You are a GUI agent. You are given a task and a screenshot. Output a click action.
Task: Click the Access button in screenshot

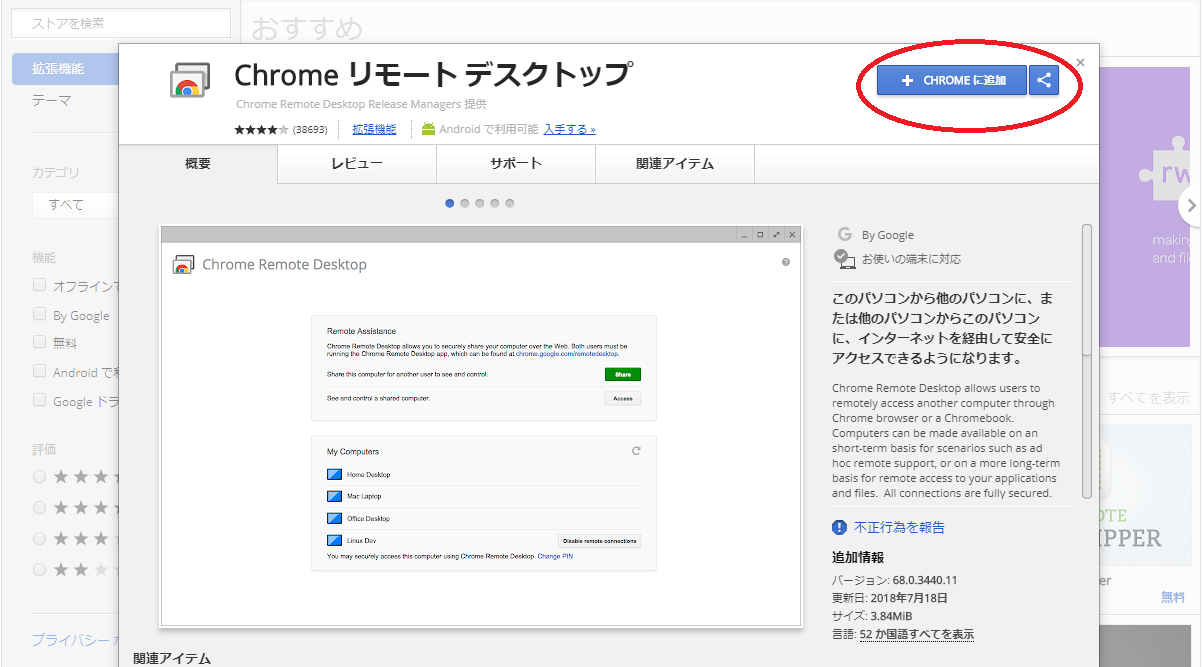point(622,398)
